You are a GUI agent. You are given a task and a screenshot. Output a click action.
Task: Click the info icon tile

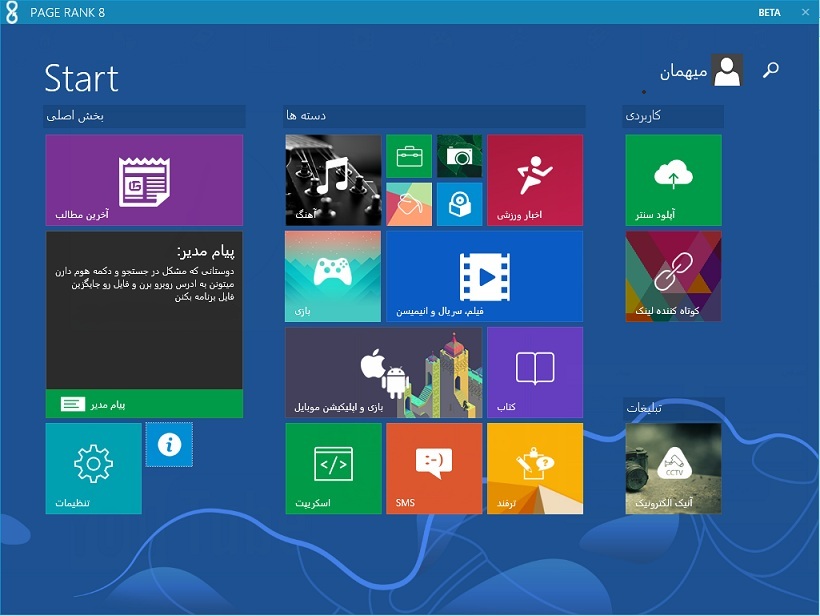tap(169, 445)
